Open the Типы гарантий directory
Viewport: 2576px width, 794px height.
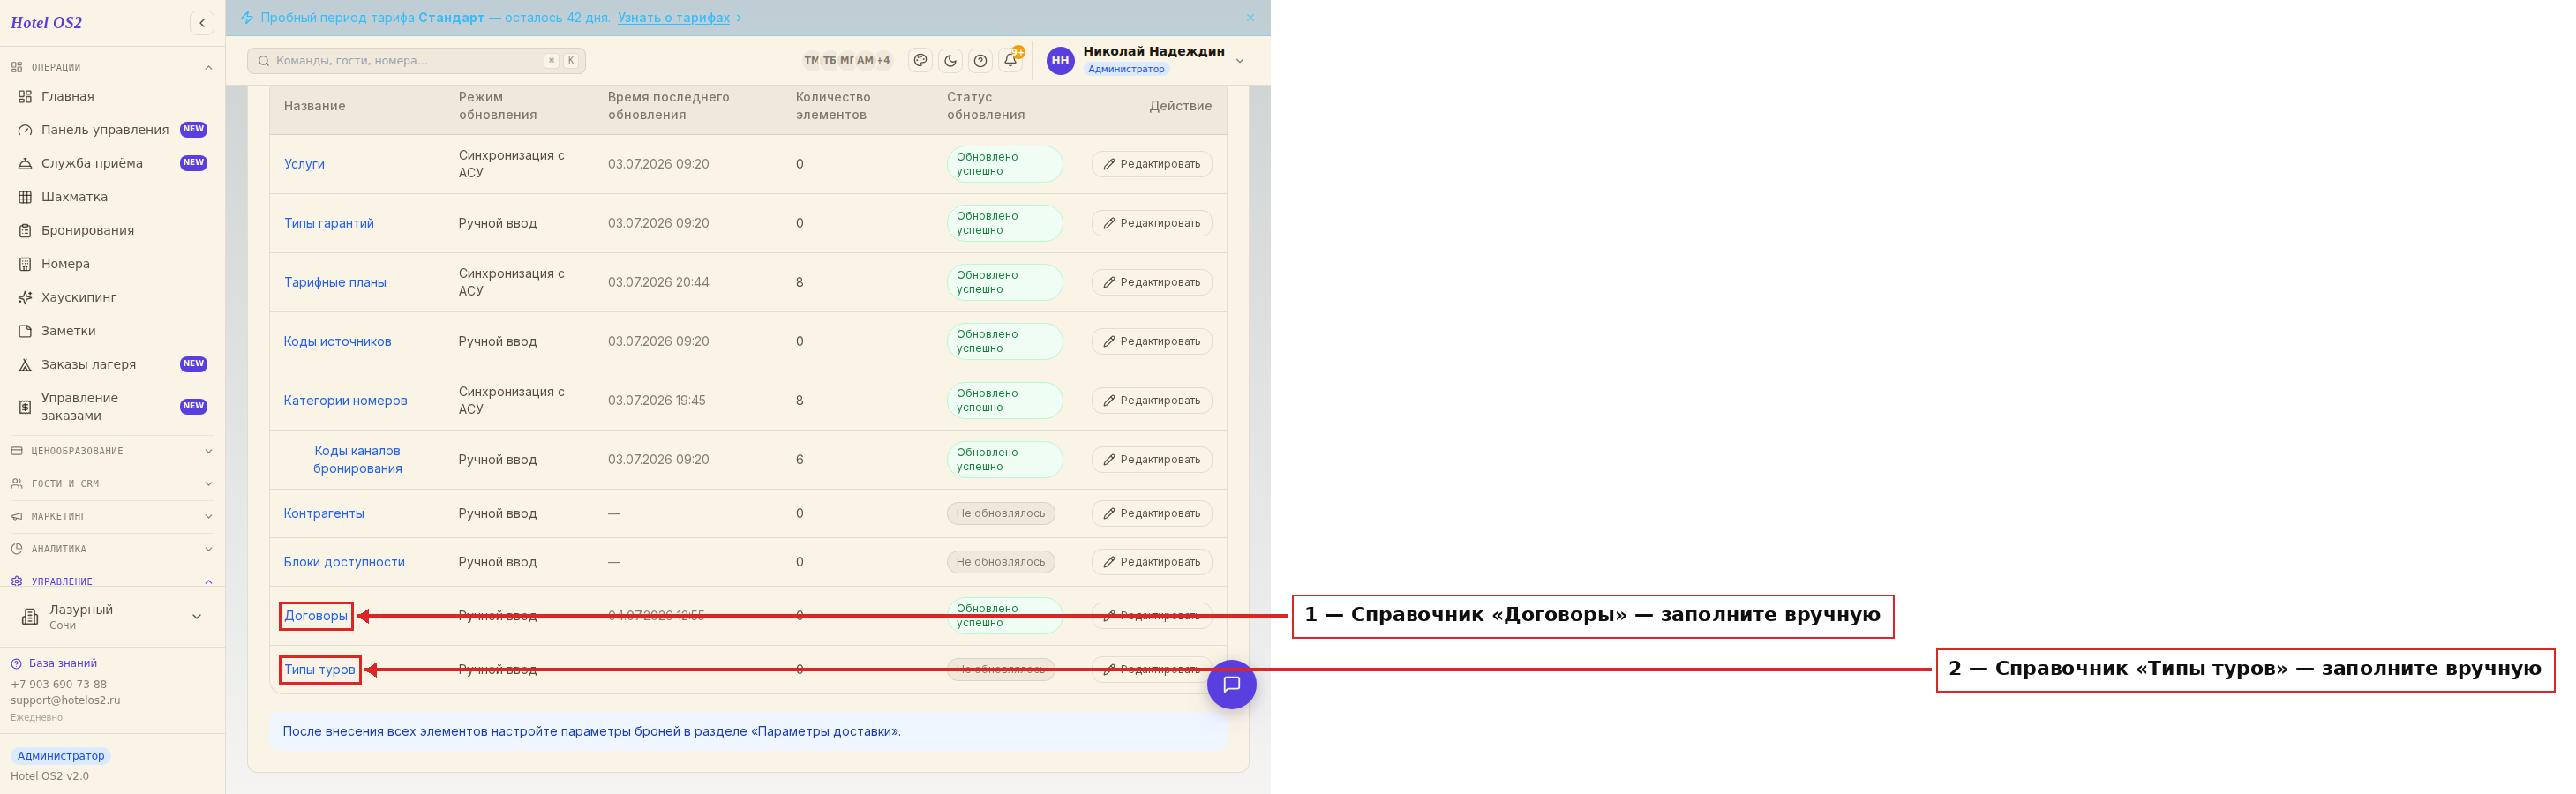click(329, 223)
